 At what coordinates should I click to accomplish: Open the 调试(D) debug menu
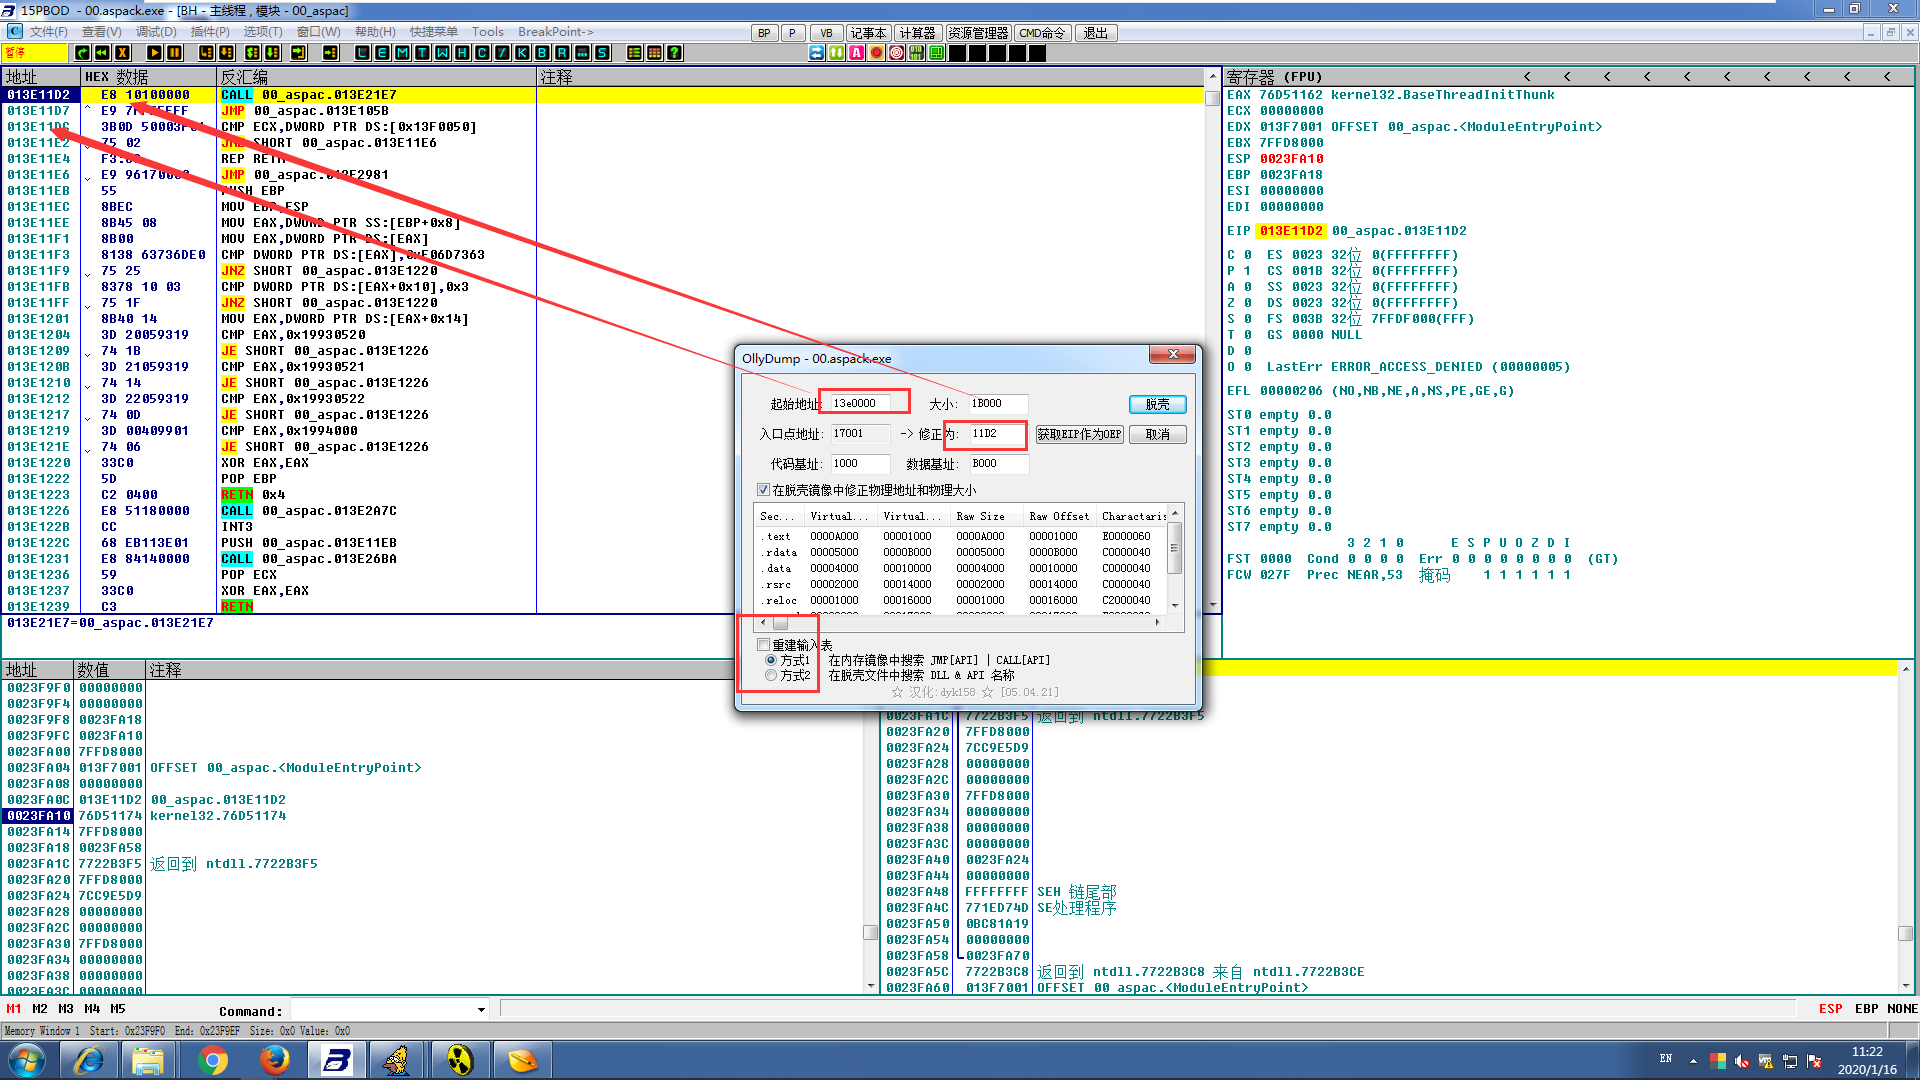(156, 32)
